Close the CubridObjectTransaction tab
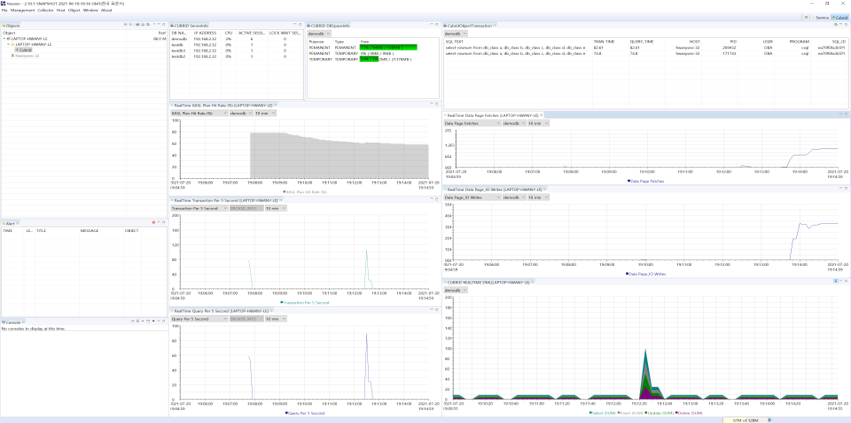This screenshot has width=851, height=423. [x=495, y=25]
